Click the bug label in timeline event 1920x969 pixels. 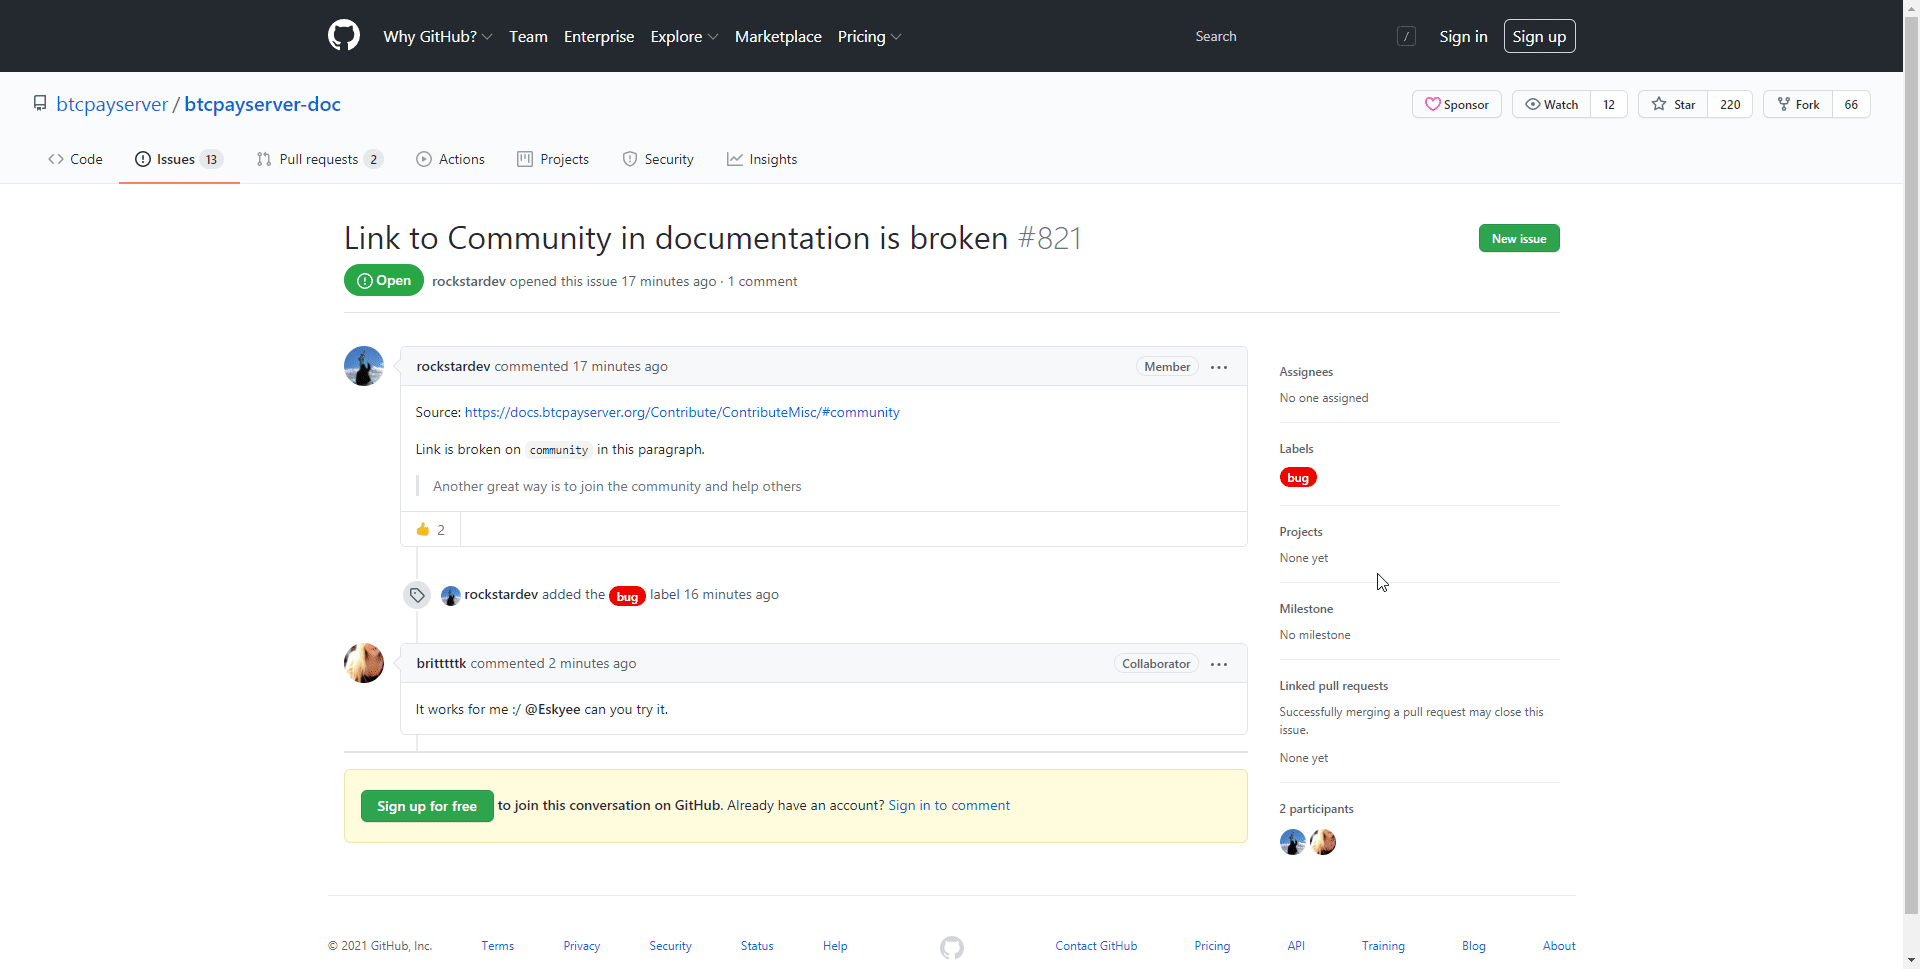[x=627, y=596]
